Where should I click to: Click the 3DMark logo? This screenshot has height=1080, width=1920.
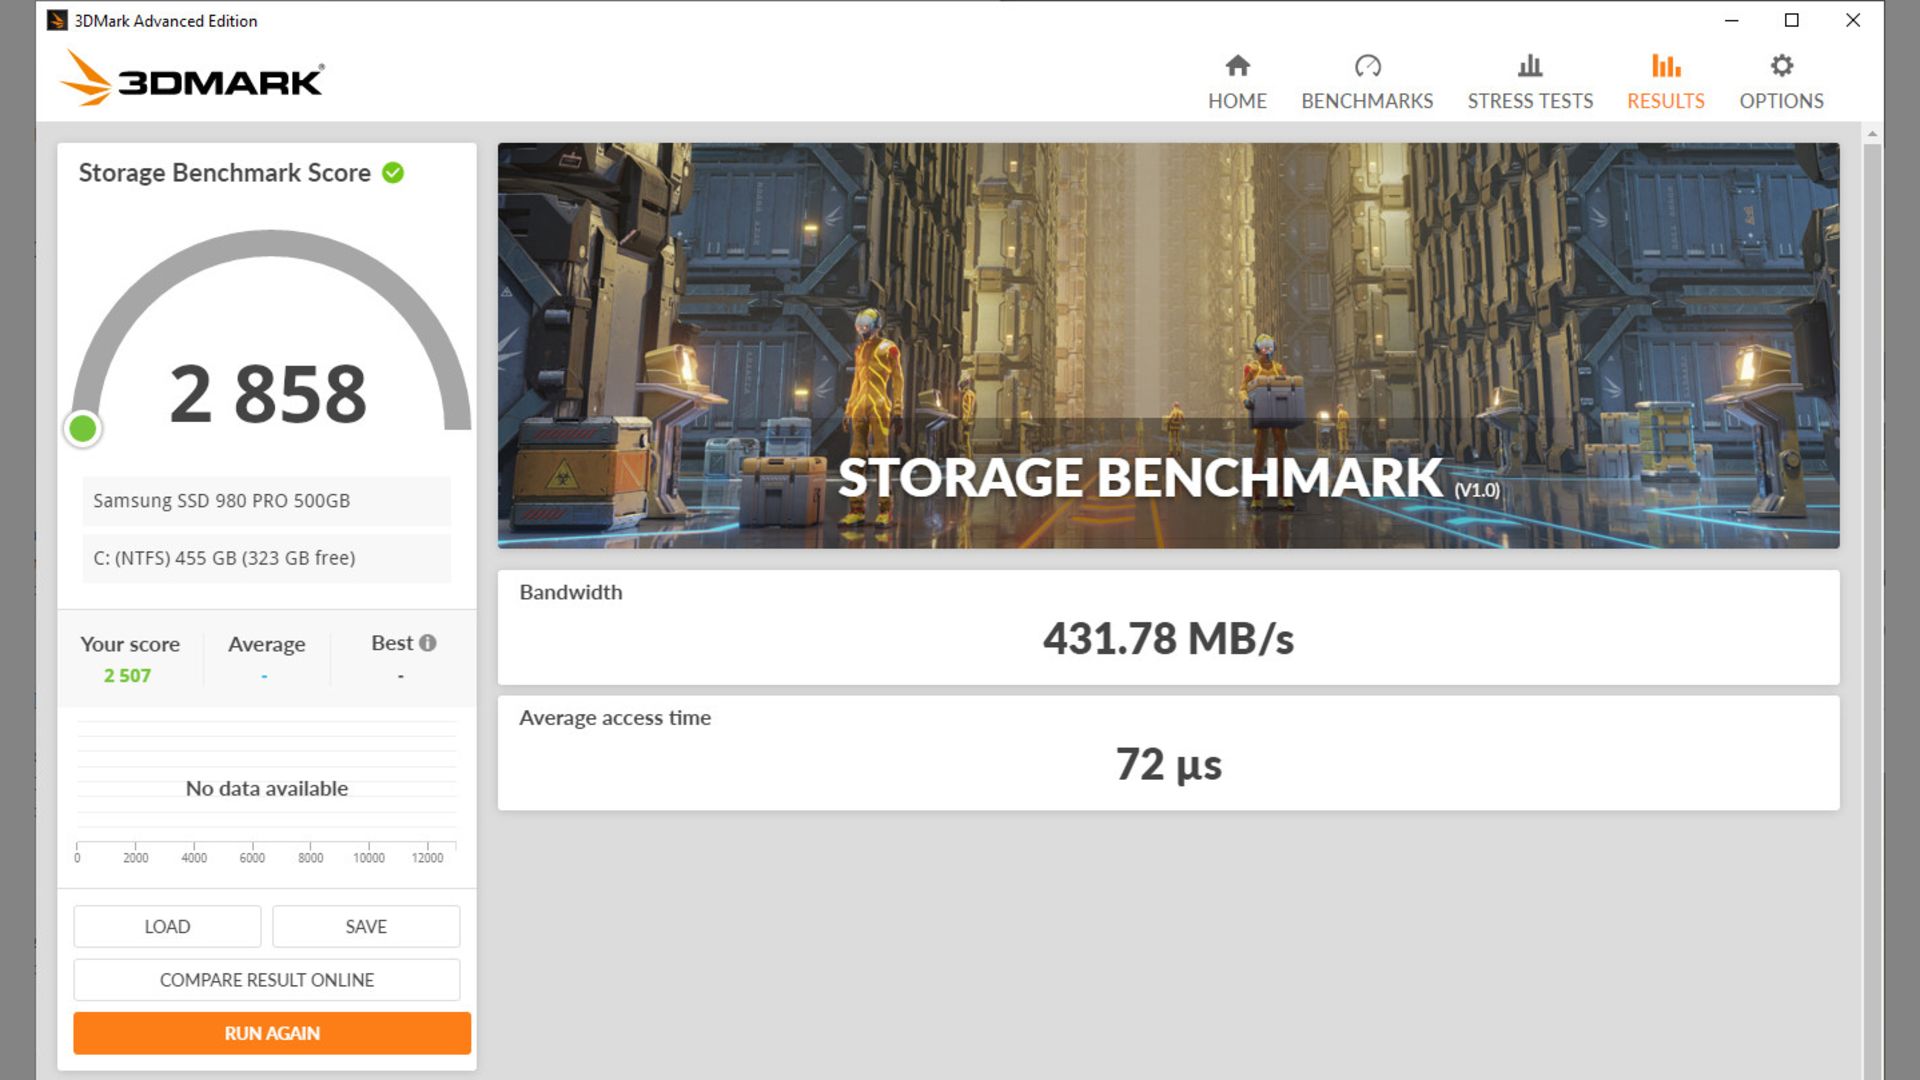pyautogui.click(x=192, y=78)
